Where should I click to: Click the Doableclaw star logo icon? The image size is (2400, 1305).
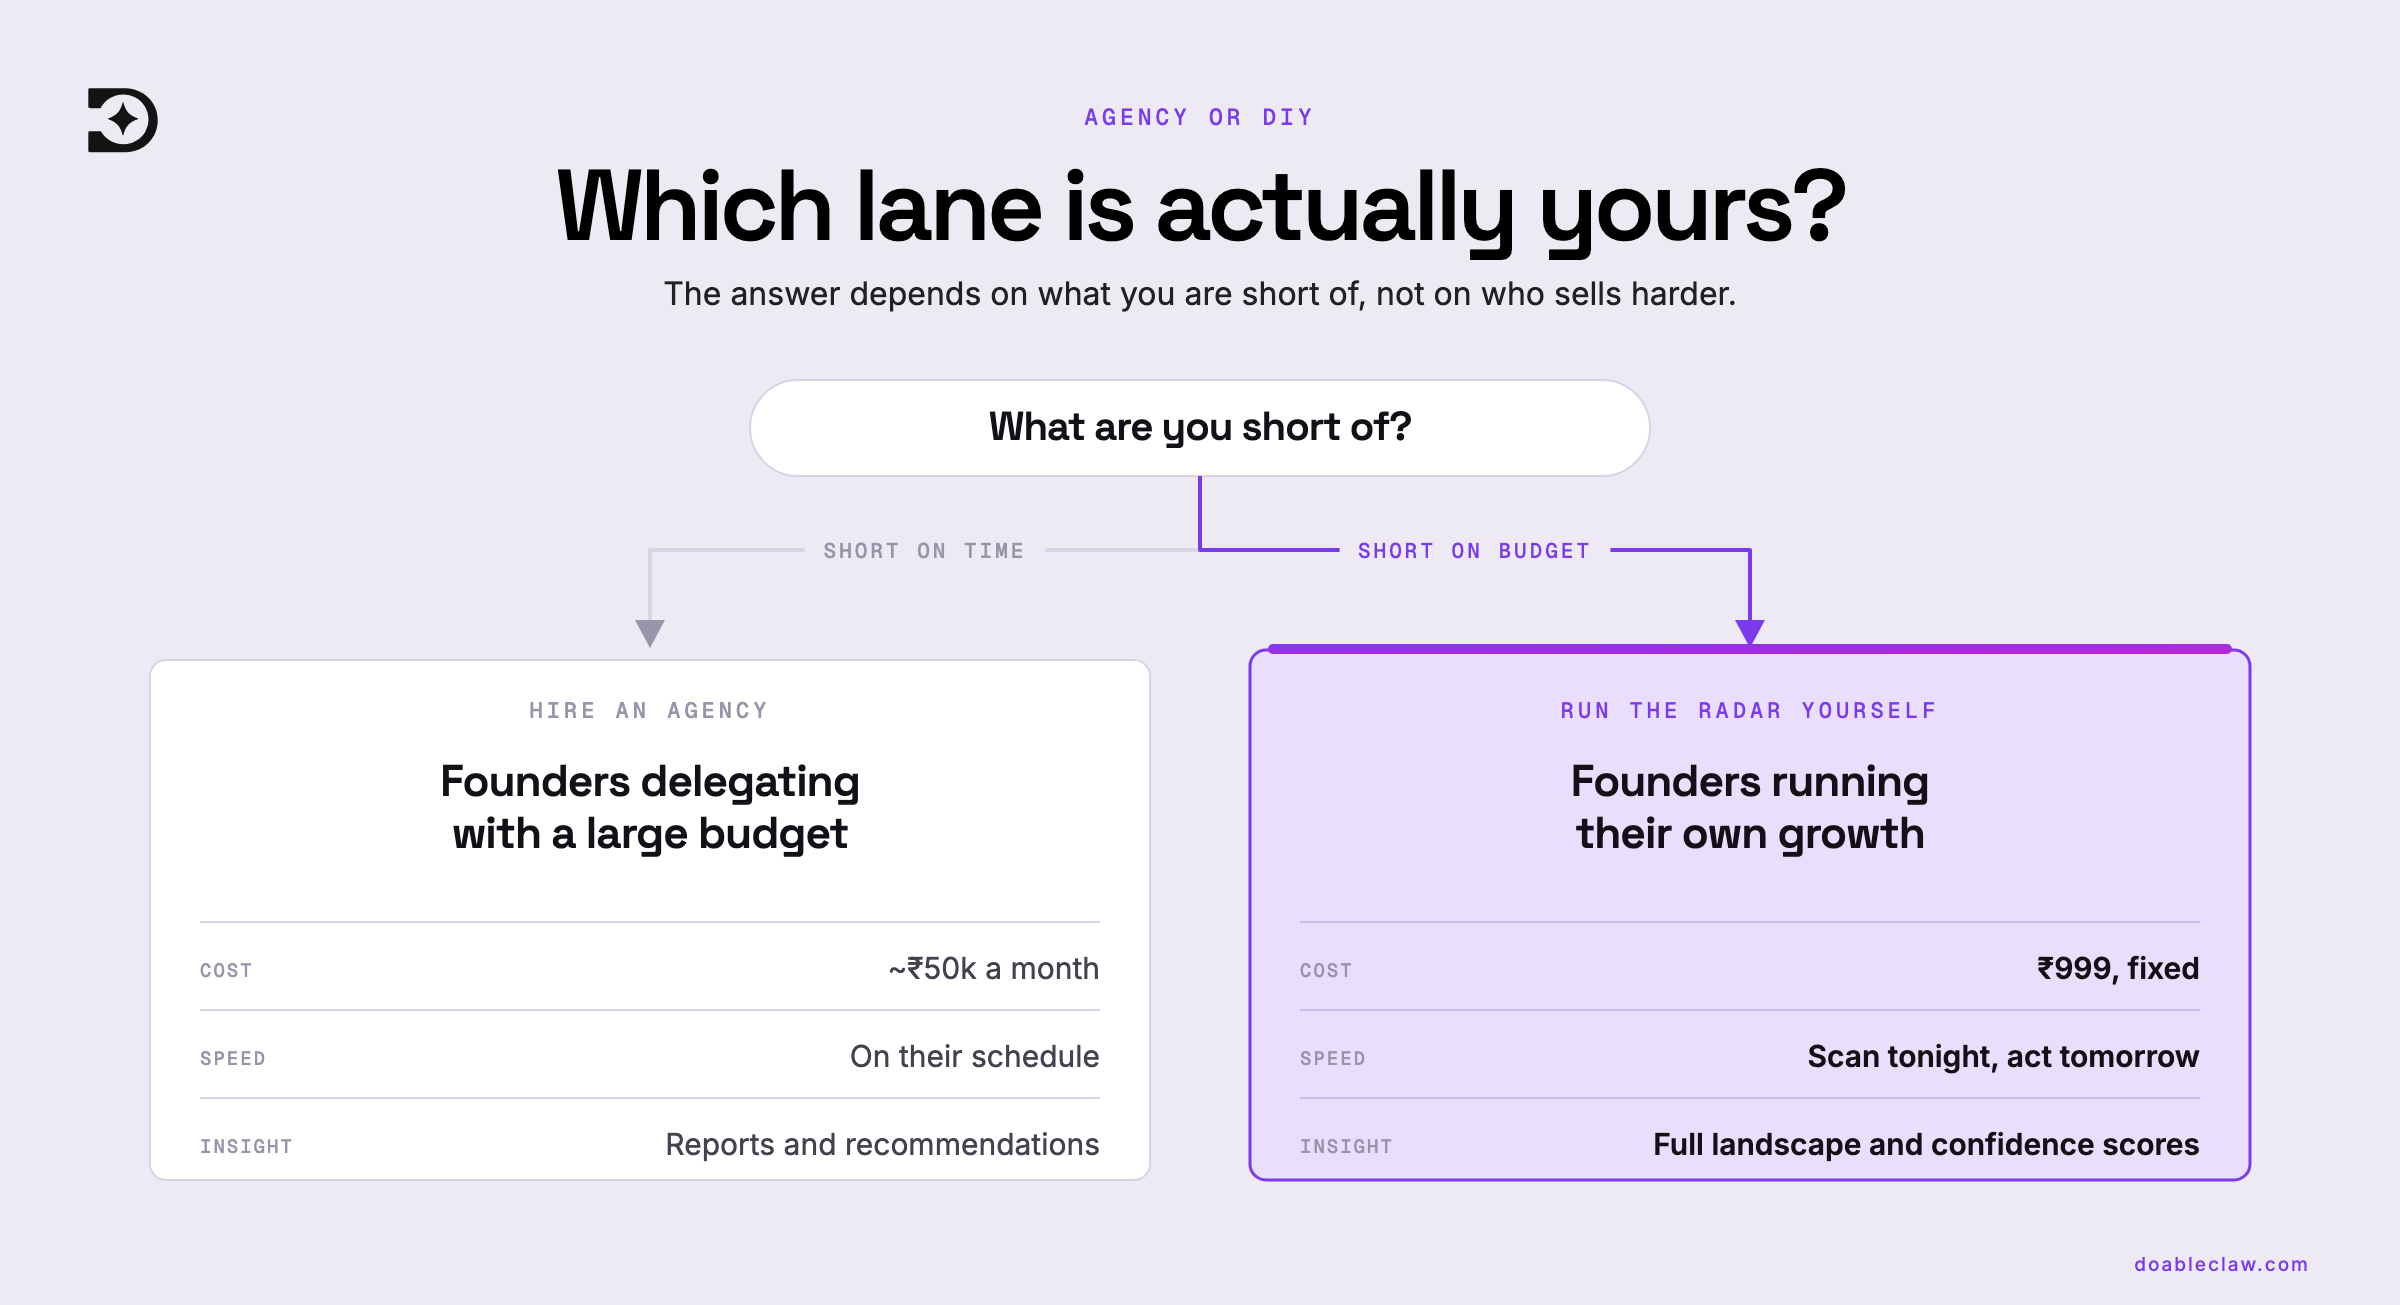(122, 120)
